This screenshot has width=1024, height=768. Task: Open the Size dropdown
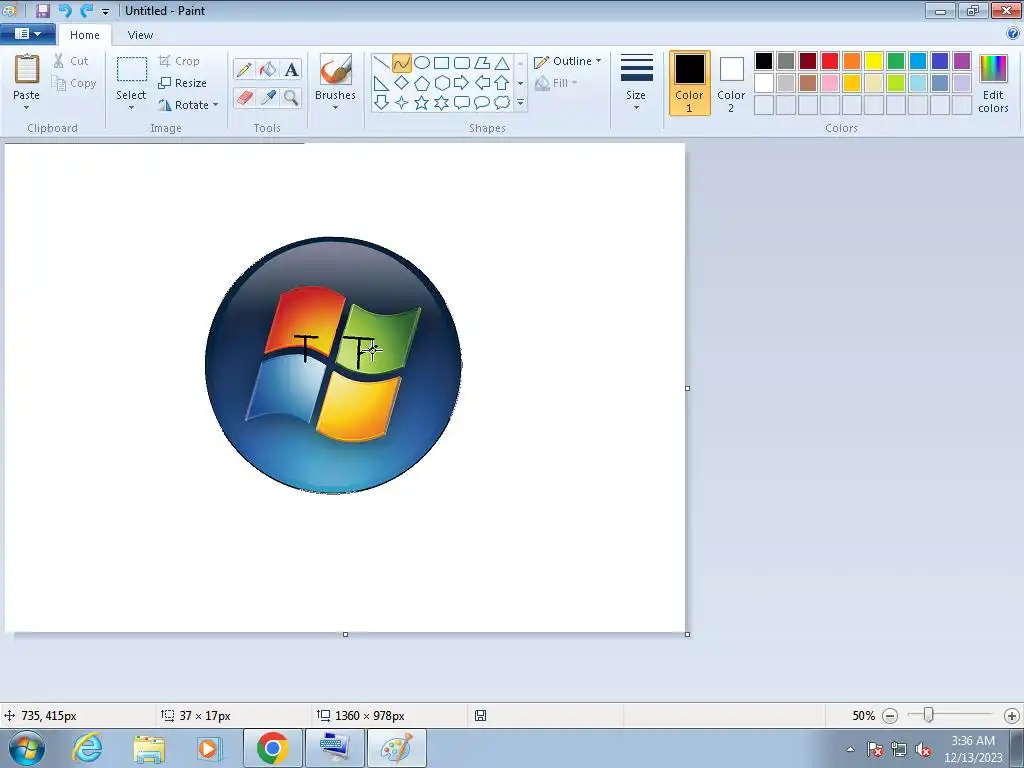pos(636,82)
